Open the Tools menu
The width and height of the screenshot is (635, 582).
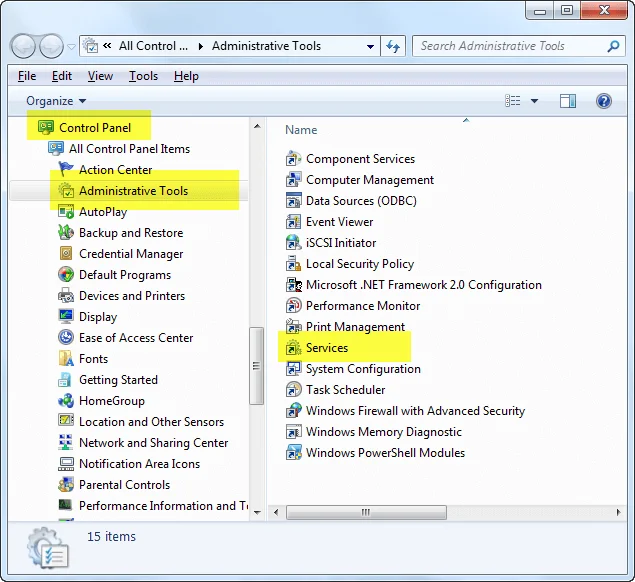143,76
